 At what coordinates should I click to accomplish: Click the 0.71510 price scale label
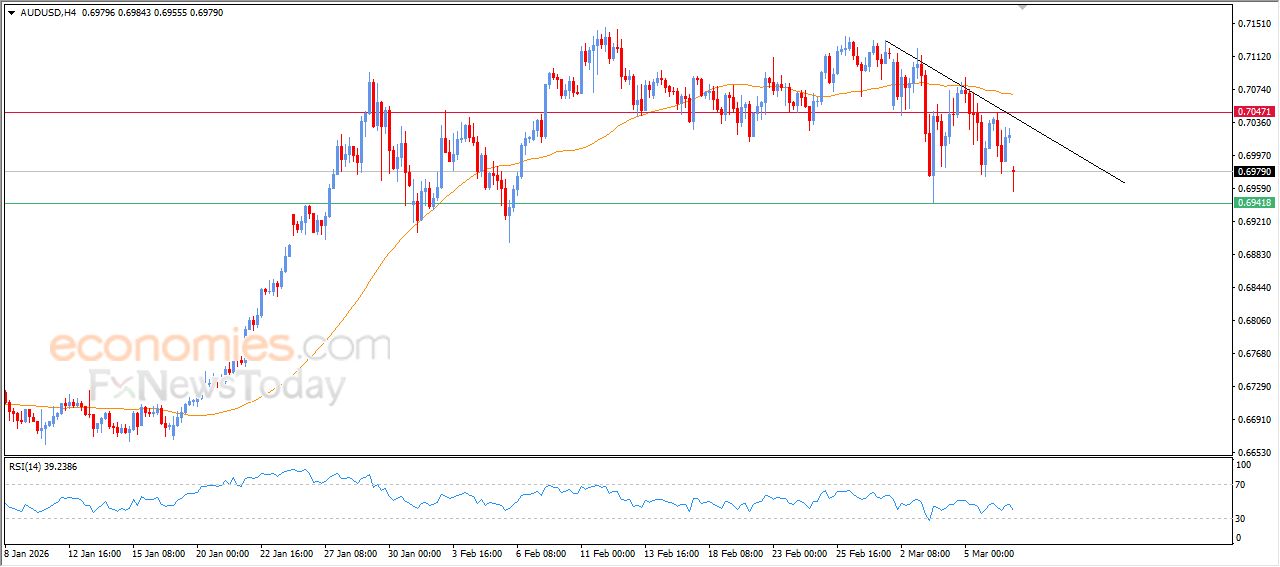[x=1252, y=23]
